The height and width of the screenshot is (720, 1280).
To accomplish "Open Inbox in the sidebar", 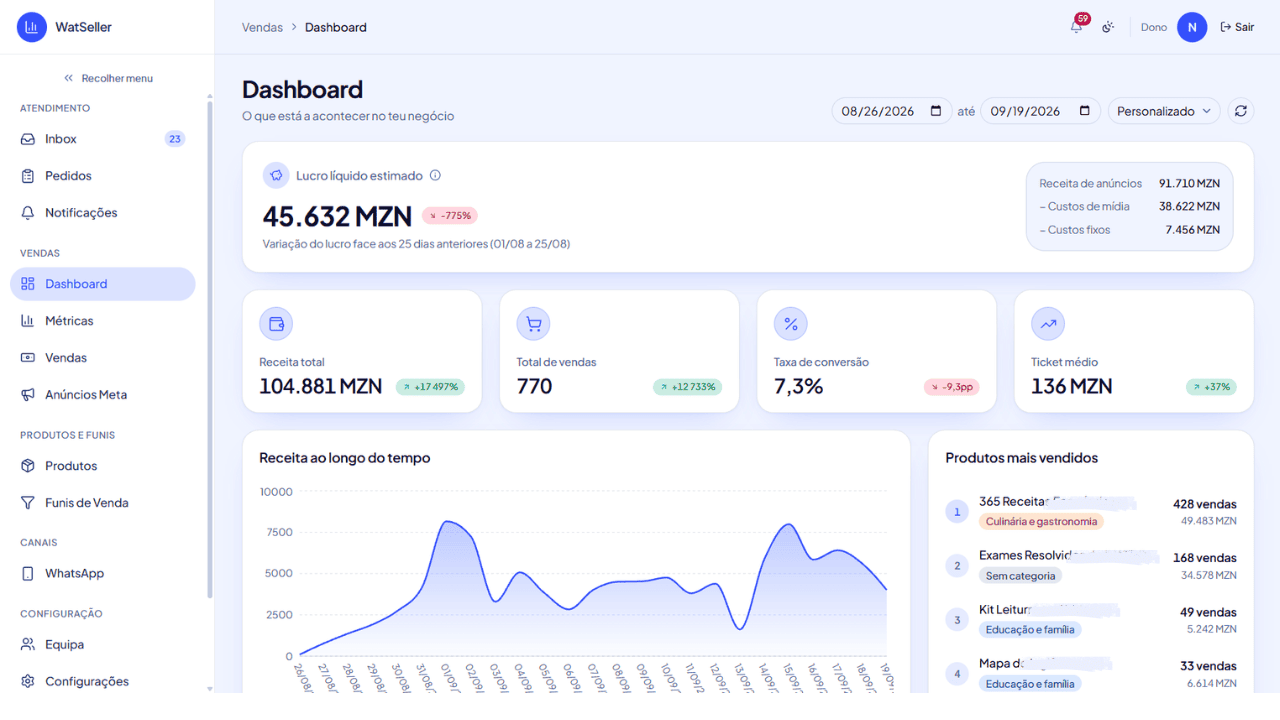I will tap(102, 139).
